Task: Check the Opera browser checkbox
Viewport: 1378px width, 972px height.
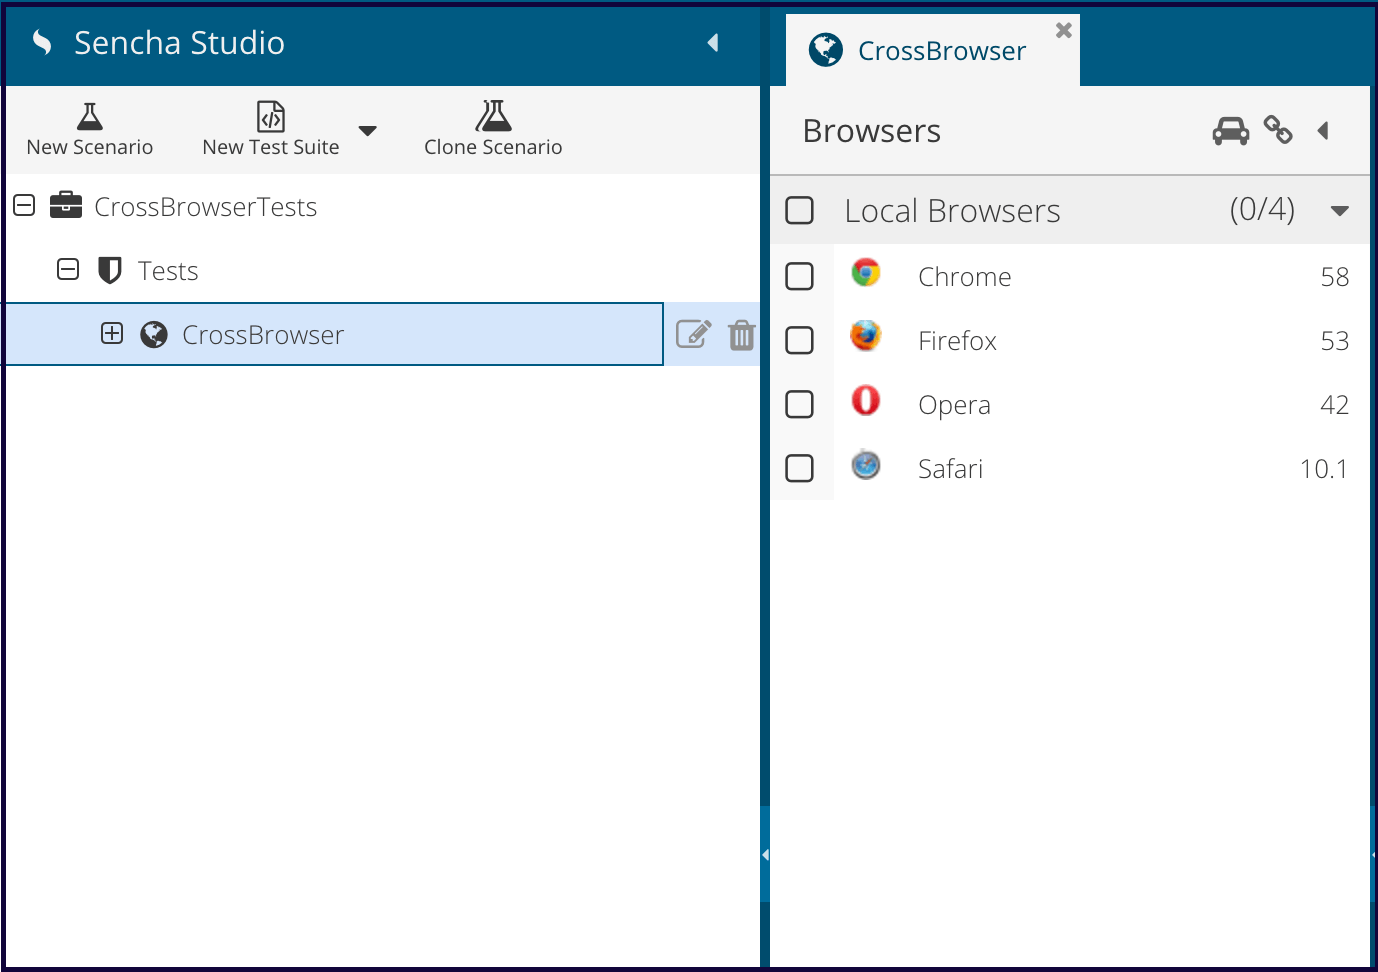Action: (x=800, y=404)
